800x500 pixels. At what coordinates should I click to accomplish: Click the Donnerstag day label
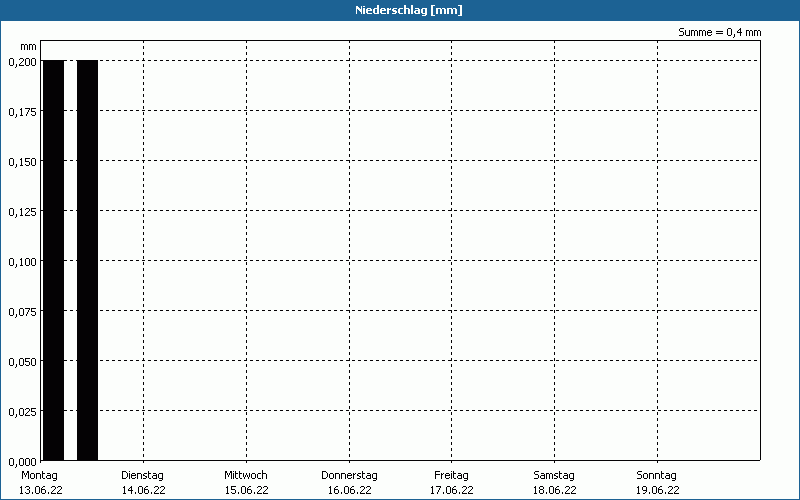click(x=349, y=476)
